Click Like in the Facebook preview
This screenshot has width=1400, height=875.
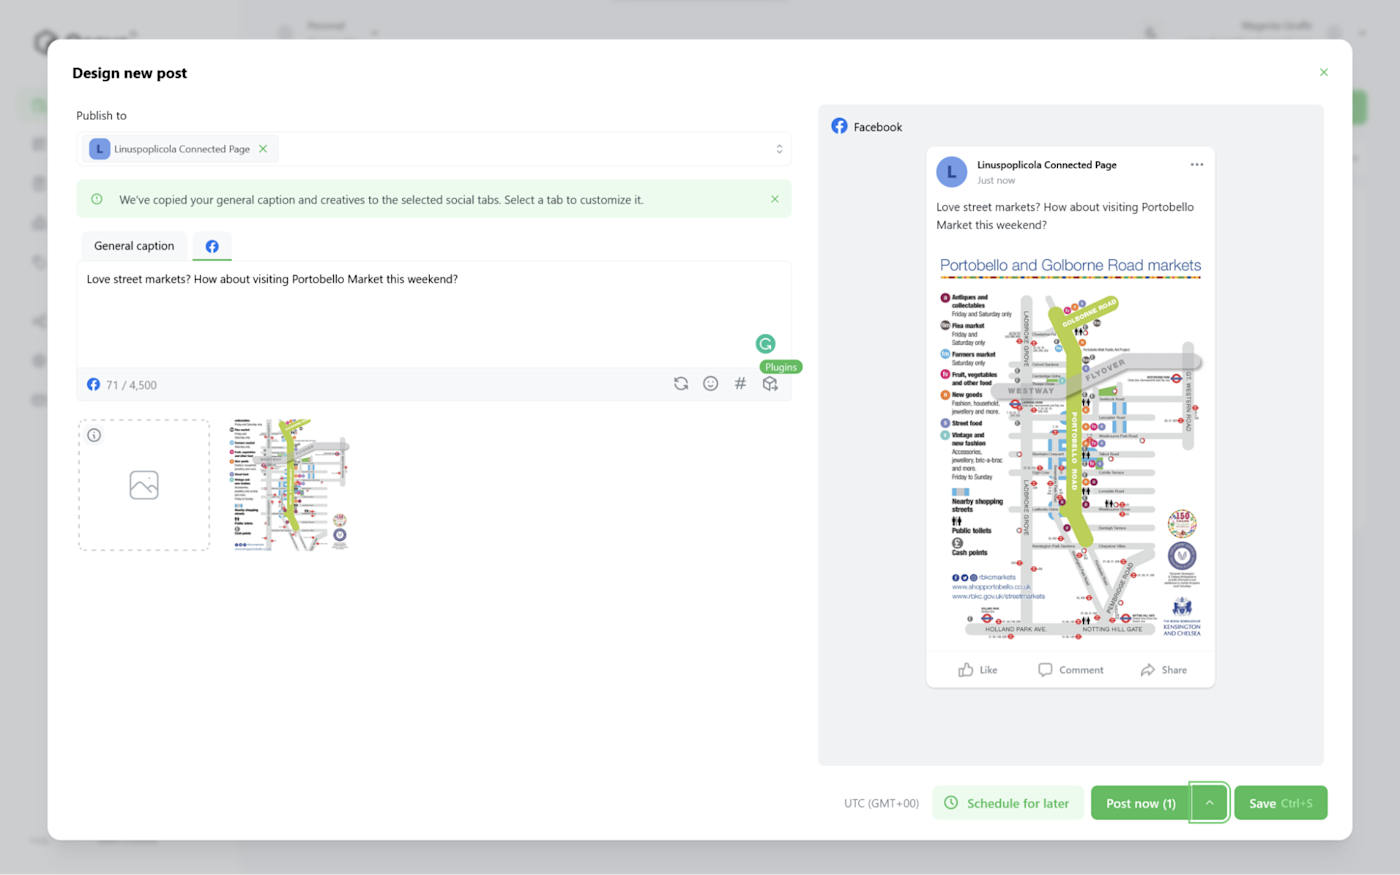click(x=978, y=670)
